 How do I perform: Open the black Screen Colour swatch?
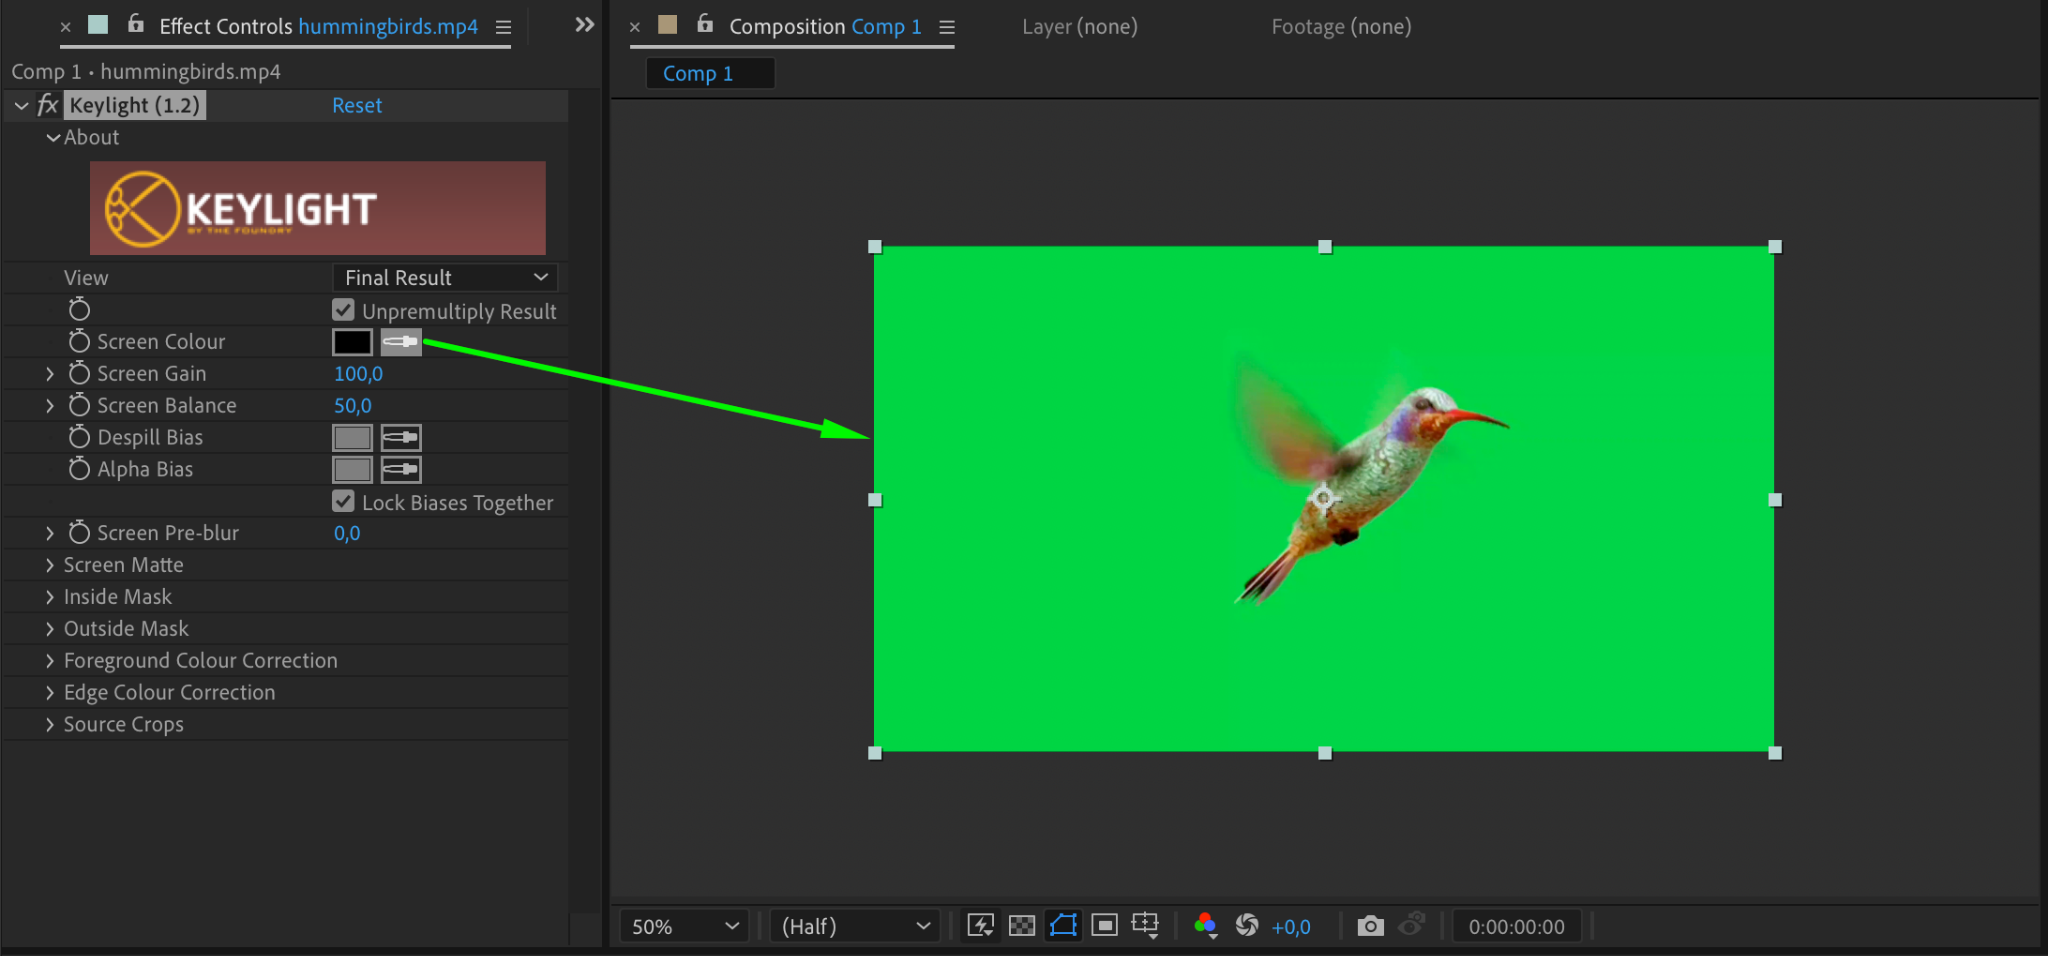pyautogui.click(x=352, y=342)
